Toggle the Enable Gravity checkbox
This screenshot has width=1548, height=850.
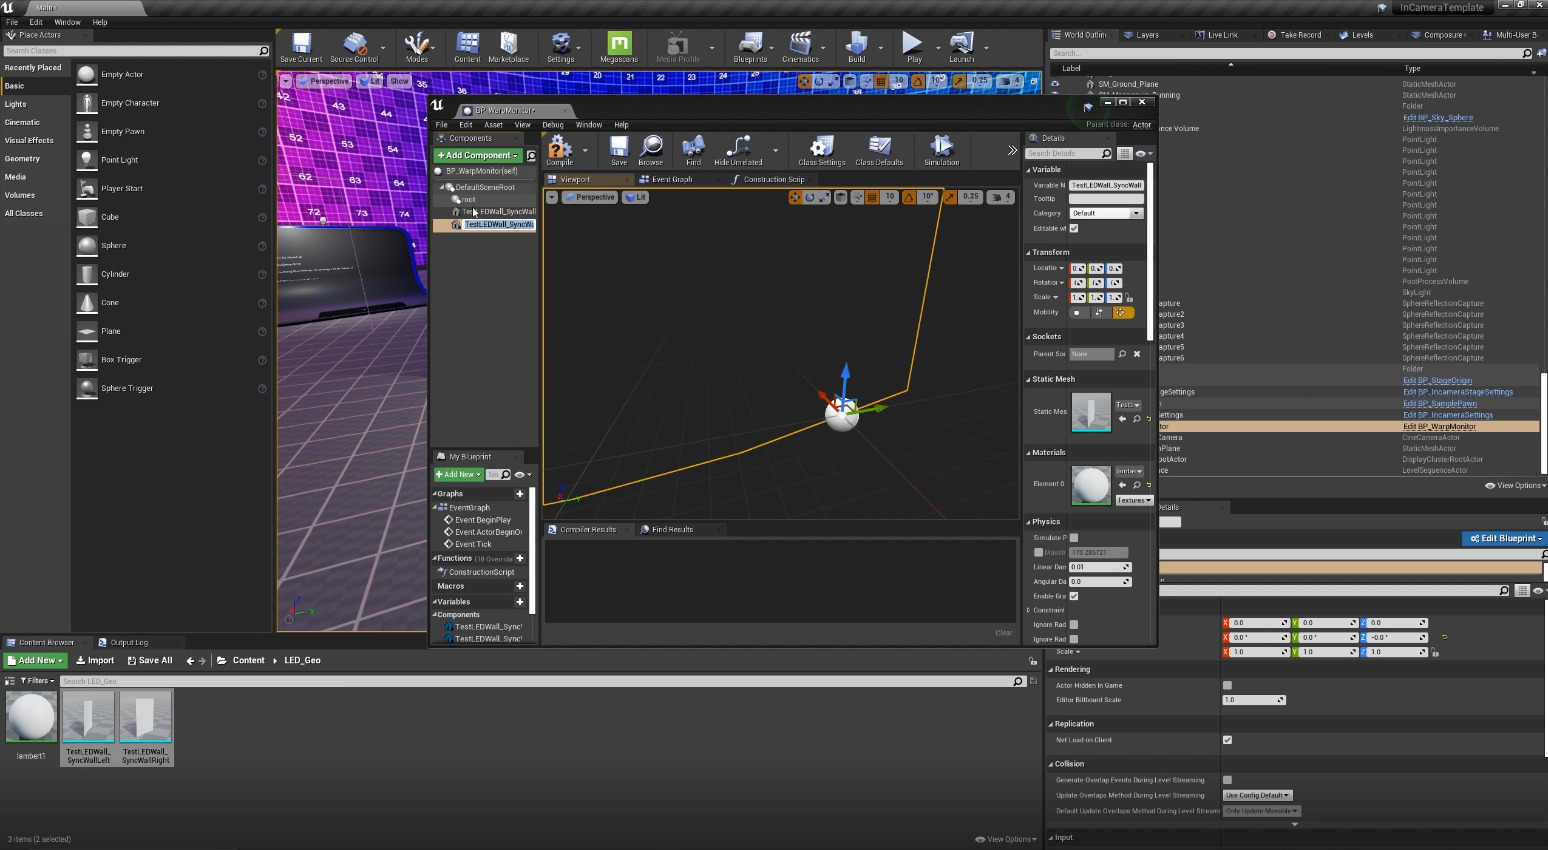click(1074, 596)
